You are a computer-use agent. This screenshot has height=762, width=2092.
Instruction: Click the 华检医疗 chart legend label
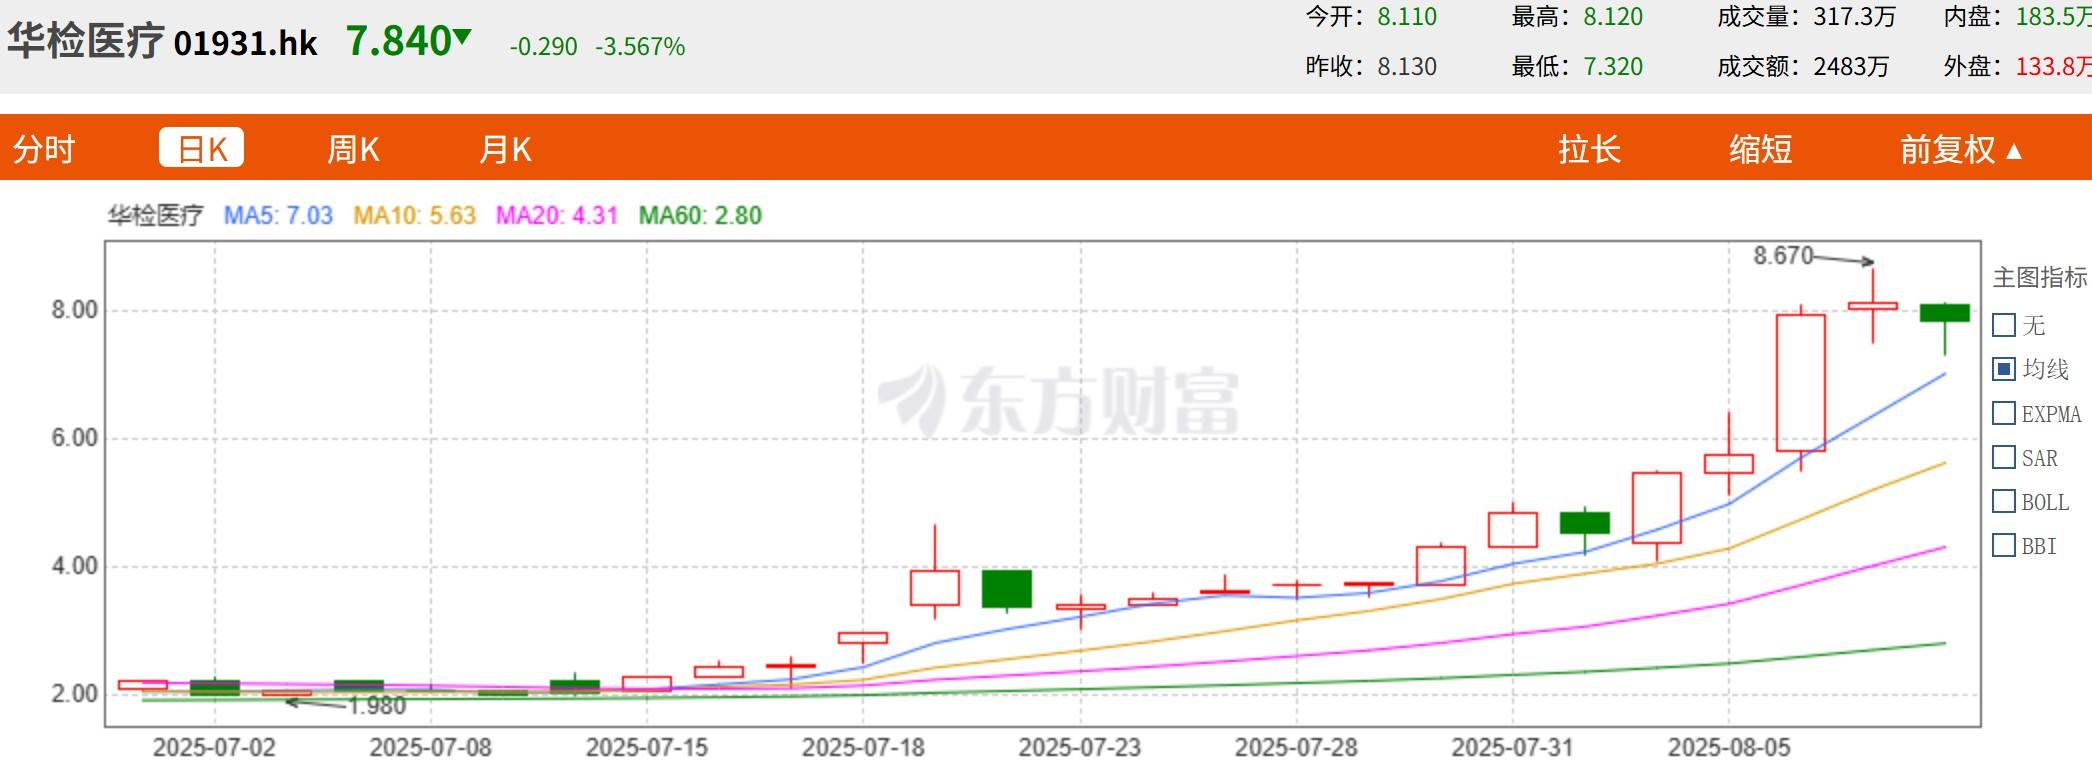(155, 216)
